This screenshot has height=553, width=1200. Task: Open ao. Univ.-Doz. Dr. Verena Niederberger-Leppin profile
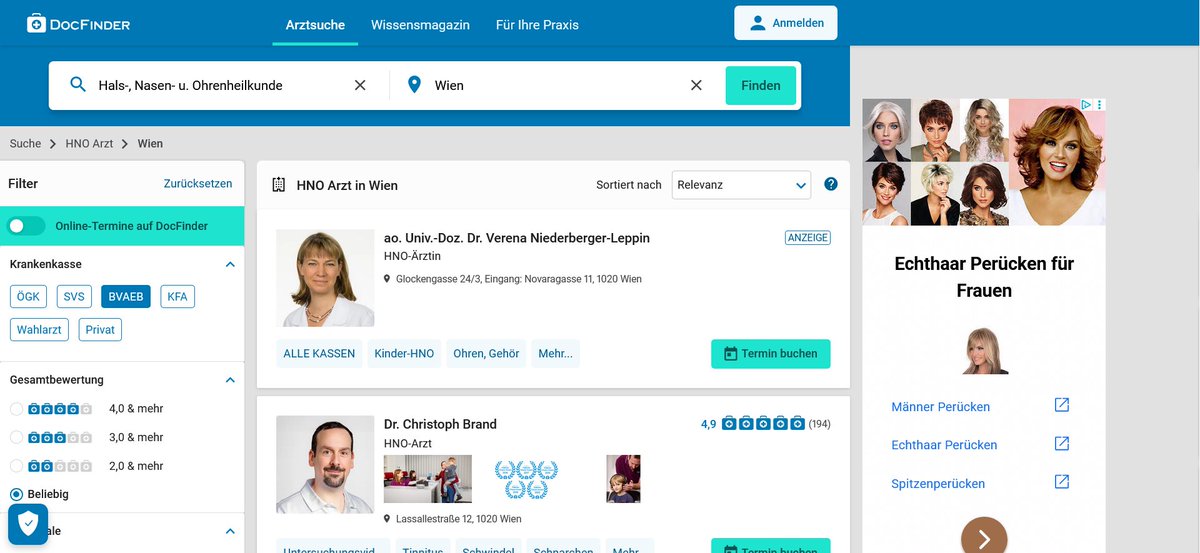click(x=517, y=238)
